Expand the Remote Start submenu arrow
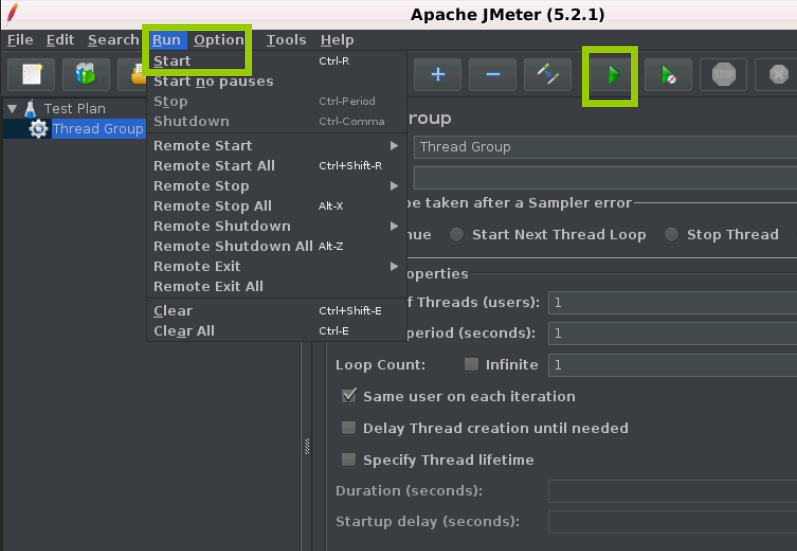Image resolution: width=797 pixels, height=551 pixels. coord(394,146)
